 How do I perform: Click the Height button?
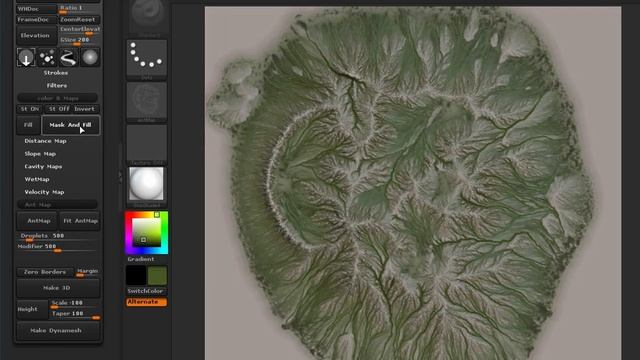tap(32, 309)
